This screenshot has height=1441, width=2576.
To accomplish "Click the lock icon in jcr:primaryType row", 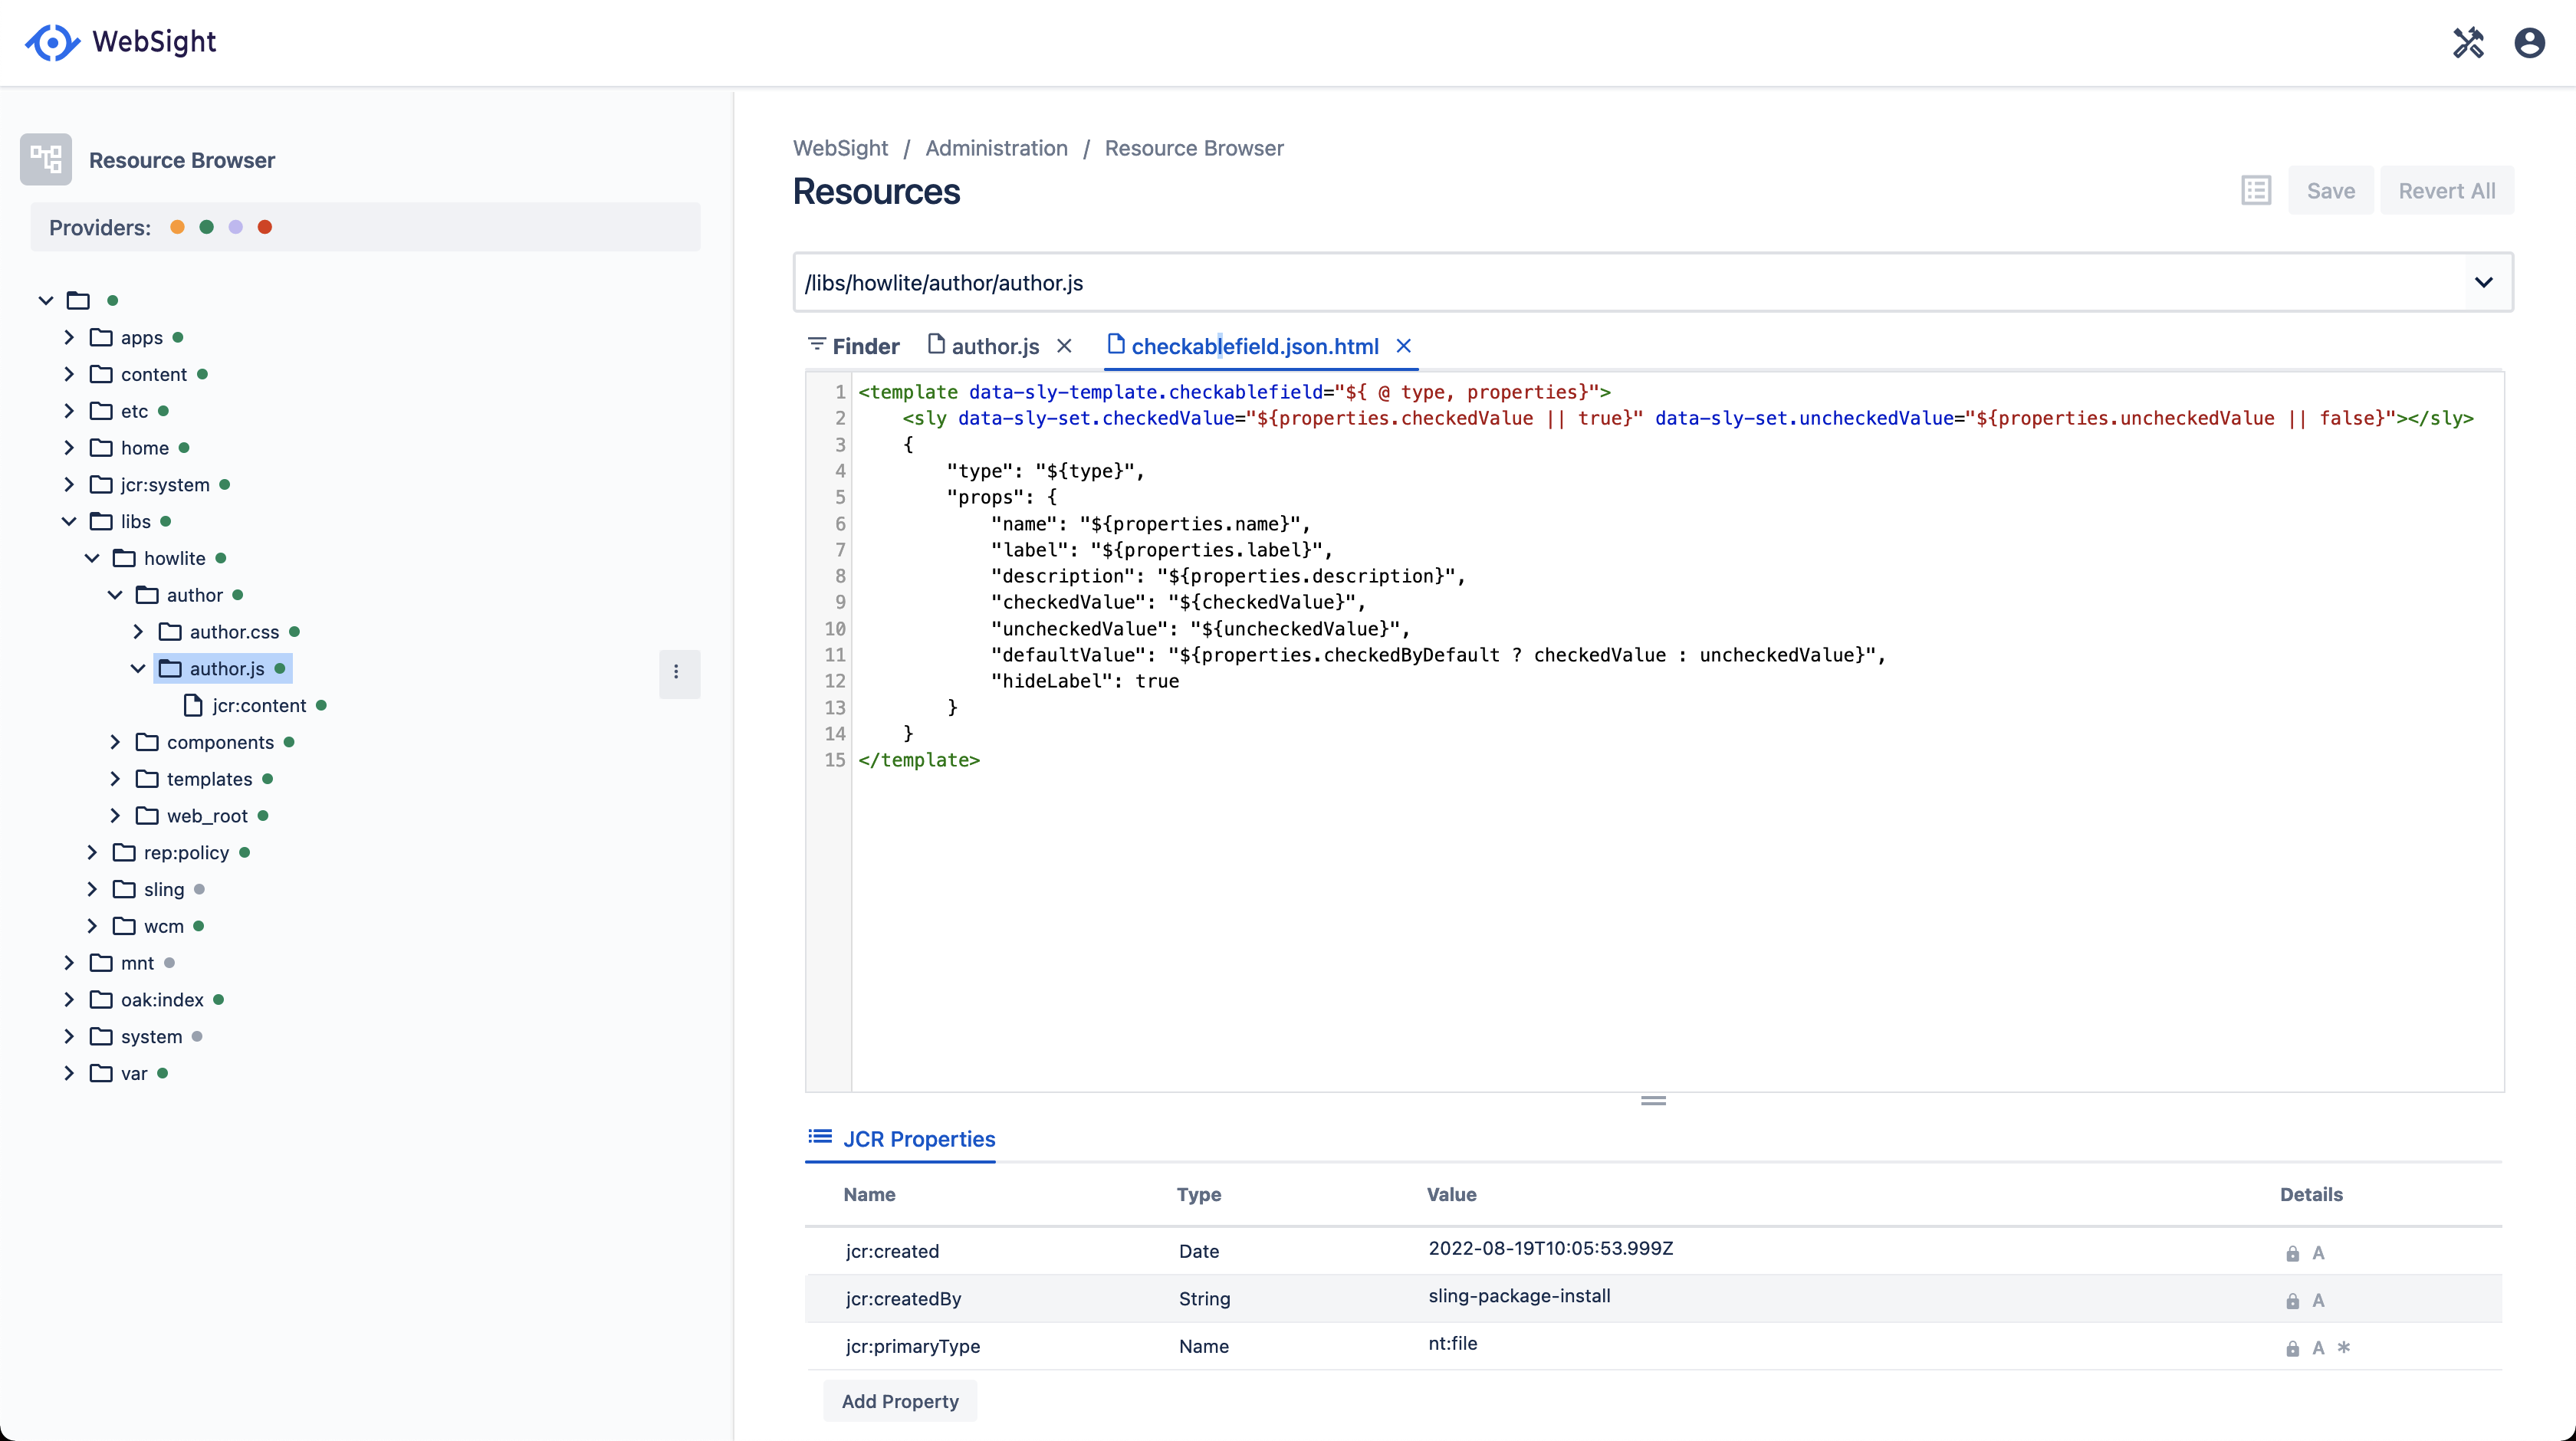I will pyautogui.click(x=2292, y=1348).
